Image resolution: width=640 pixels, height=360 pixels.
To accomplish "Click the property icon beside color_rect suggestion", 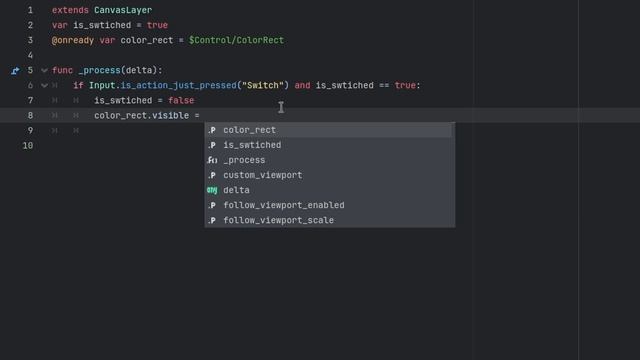I will pyautogui.click(x=212, y=130).
